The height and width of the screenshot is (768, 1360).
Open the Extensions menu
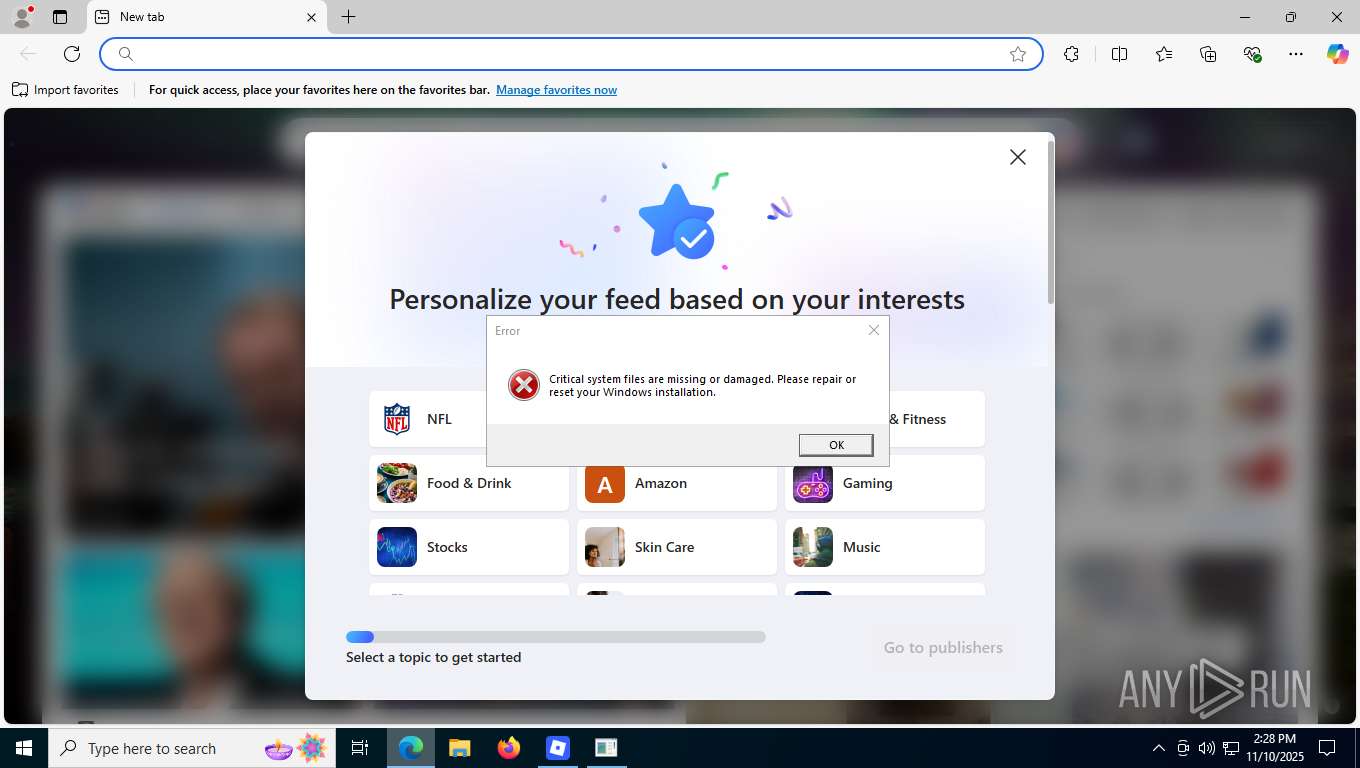pos(1071,54)
